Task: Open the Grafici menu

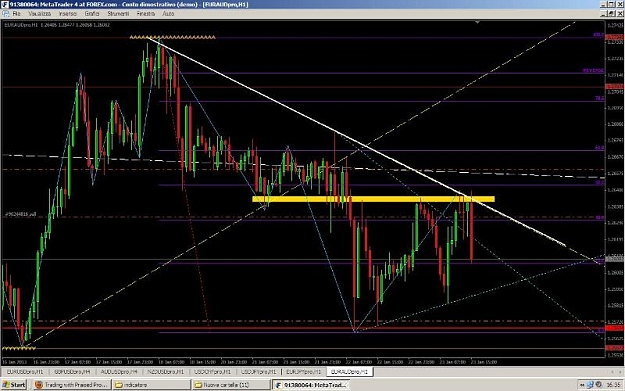Action: (92, 14)
